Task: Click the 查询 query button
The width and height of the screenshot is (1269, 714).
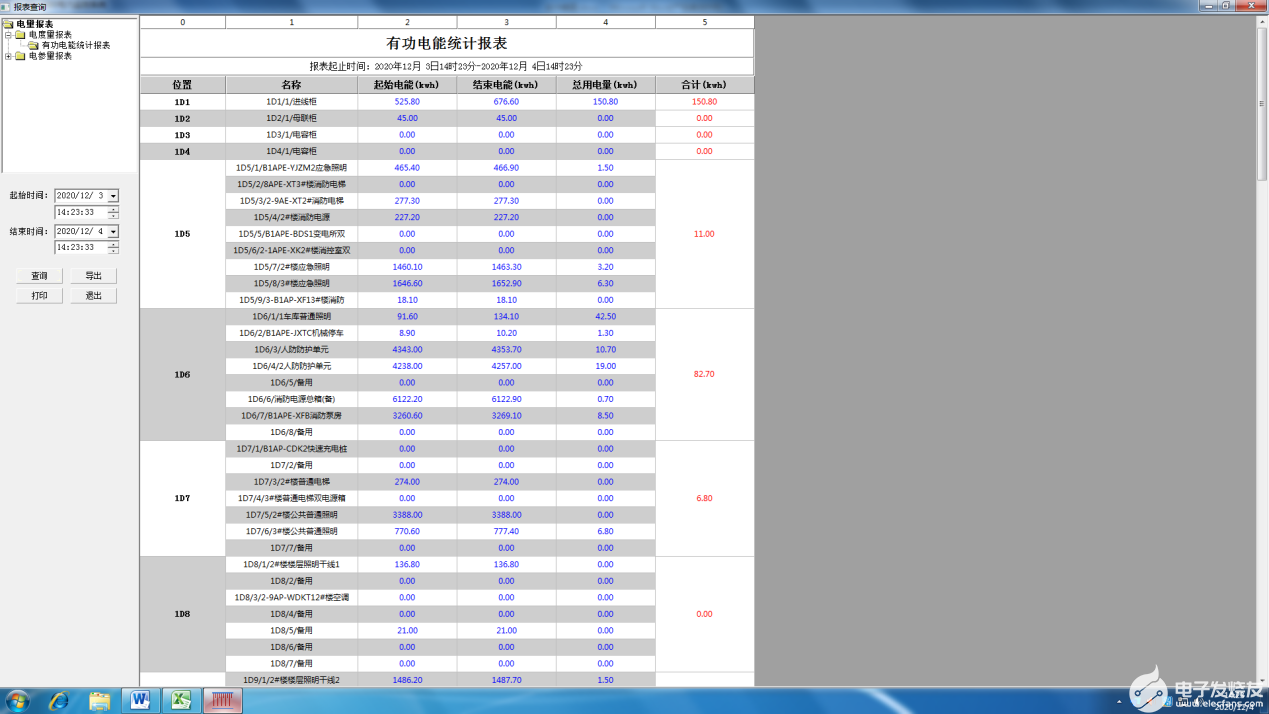Action: tap(39, 276)
